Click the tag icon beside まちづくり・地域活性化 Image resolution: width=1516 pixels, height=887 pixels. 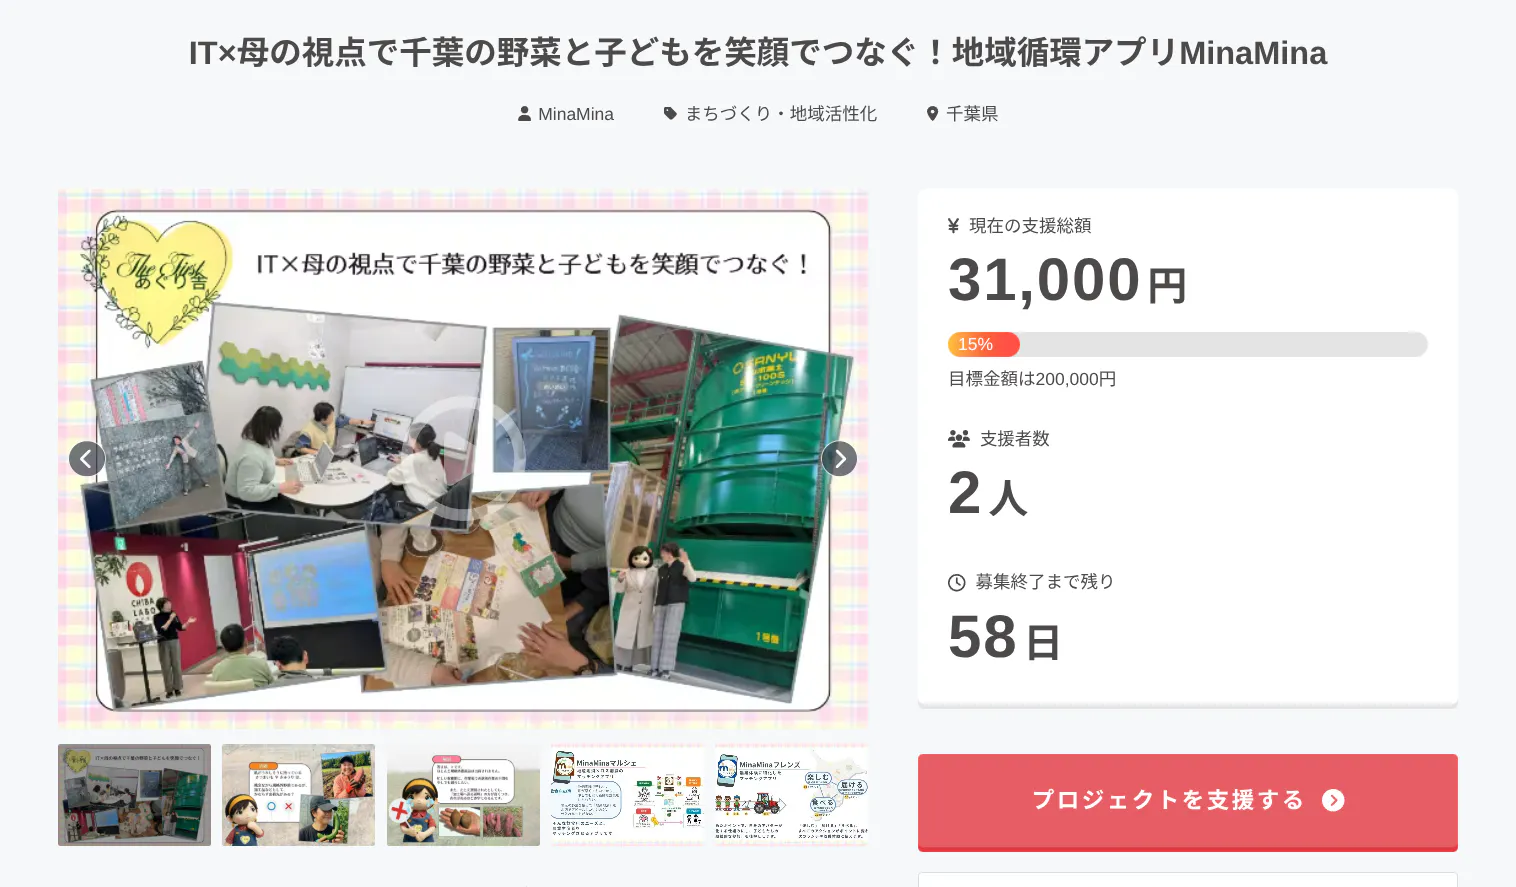(x=670, y=114)
